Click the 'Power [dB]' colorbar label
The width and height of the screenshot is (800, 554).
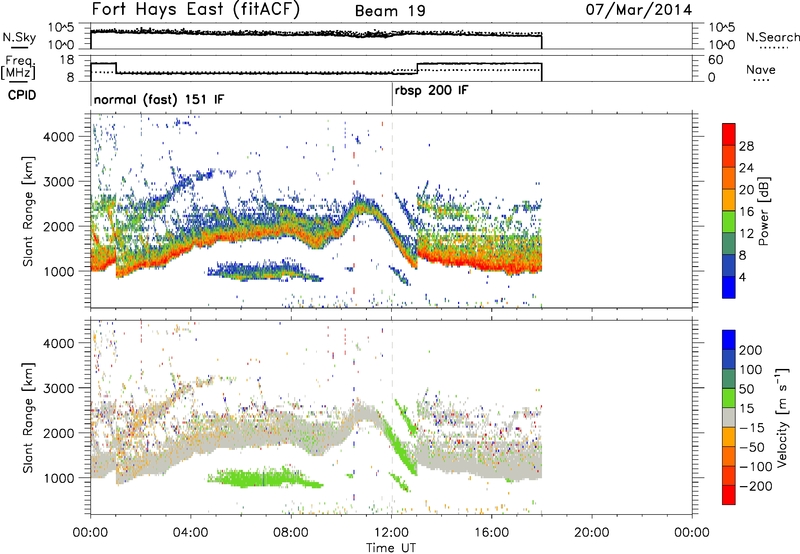tap(763, 211)
